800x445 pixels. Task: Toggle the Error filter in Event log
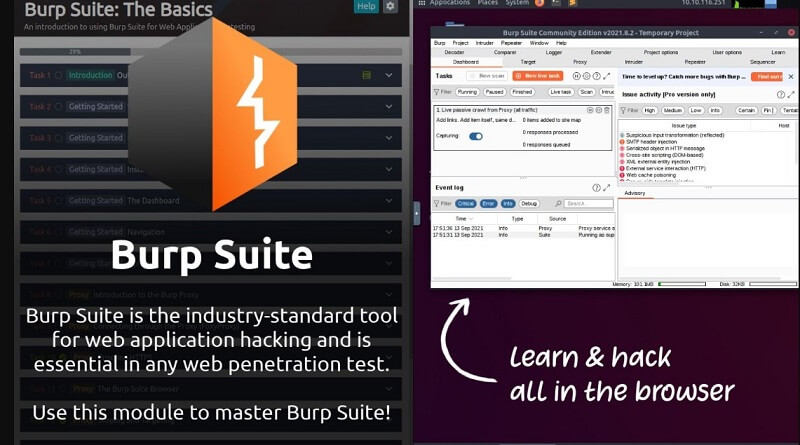(x=488, y=204)
